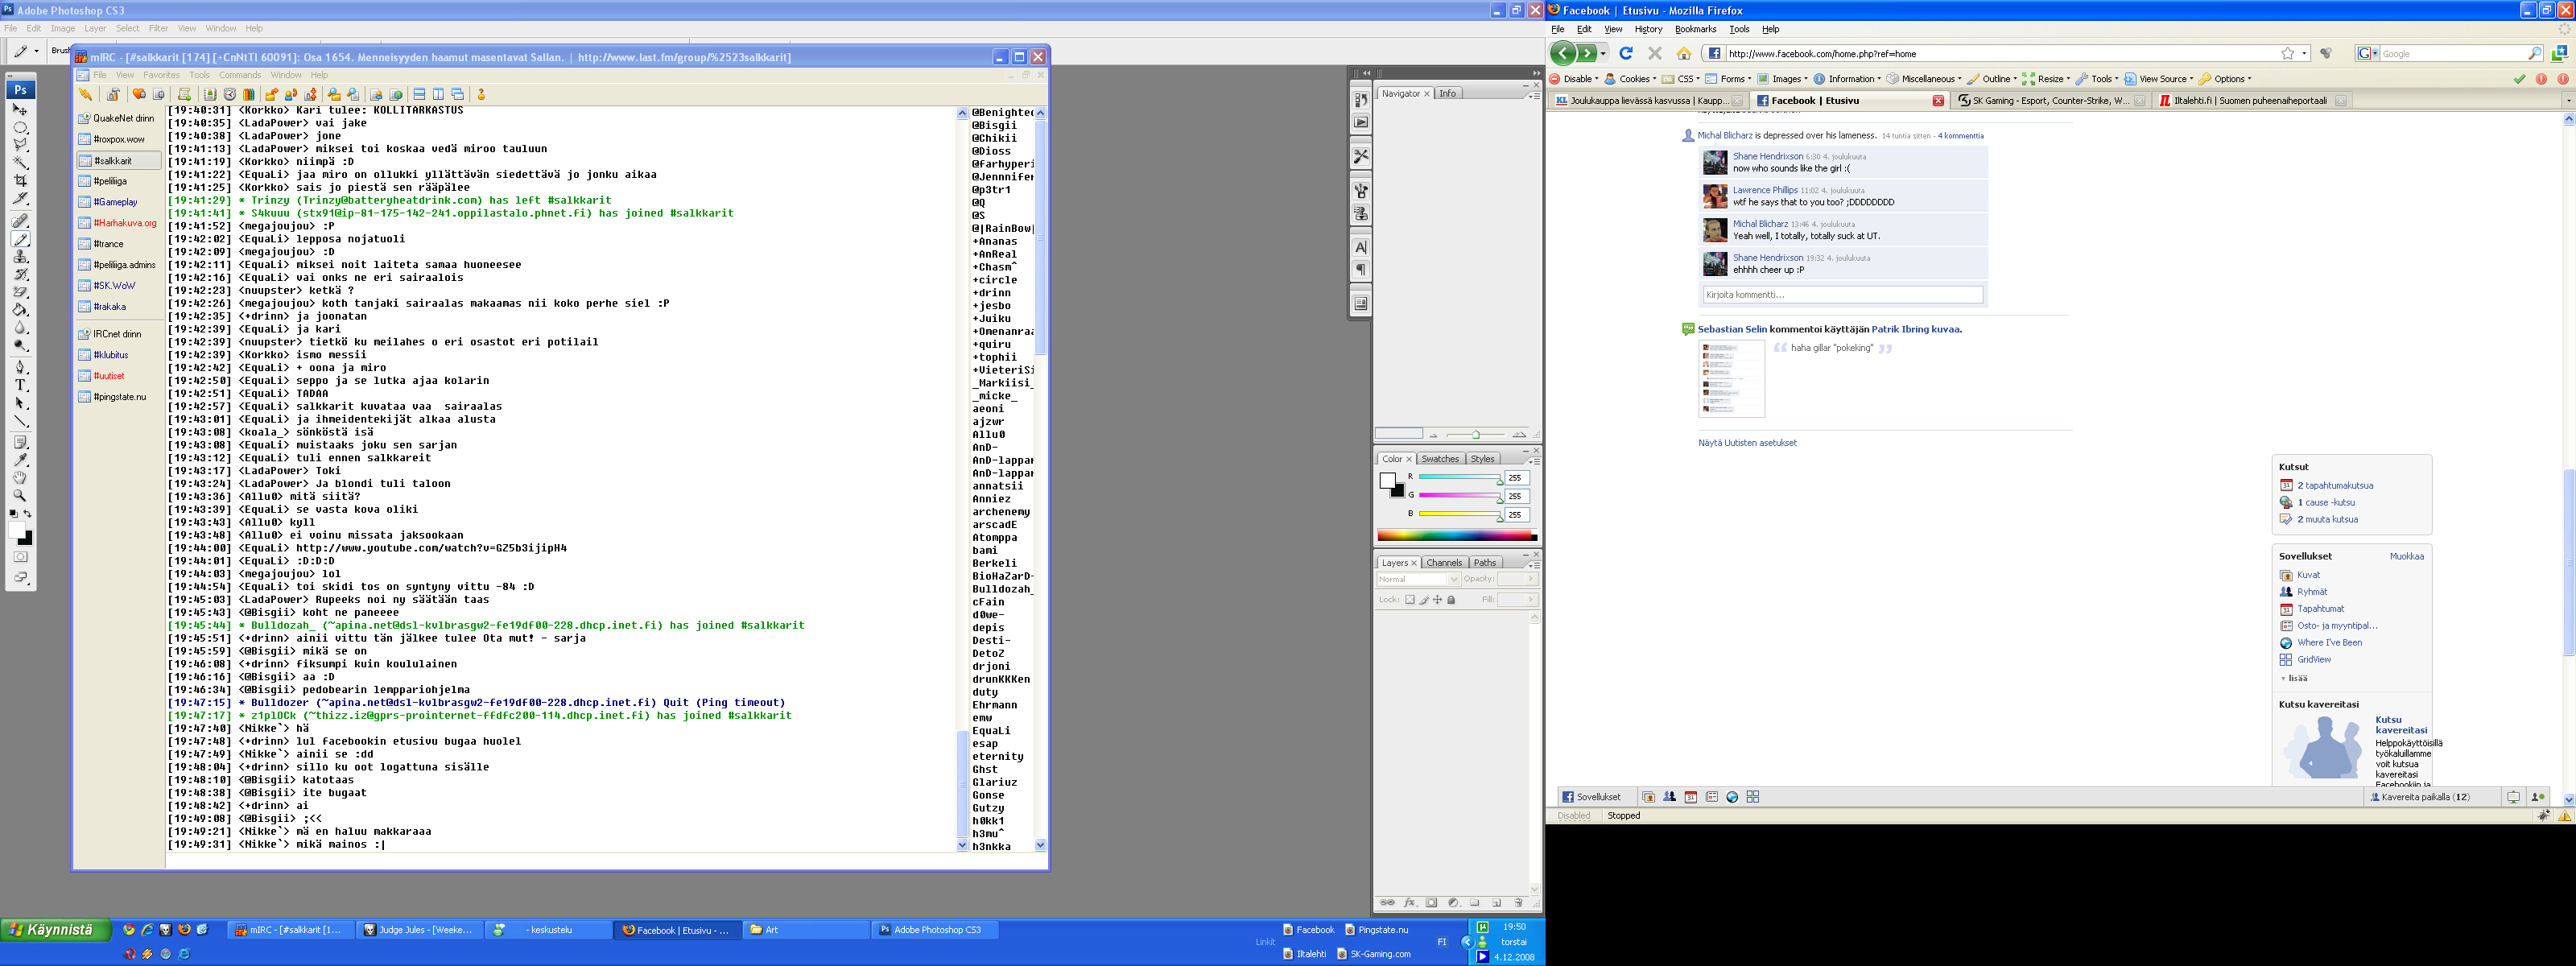
Task: Select the Eyedropper tool
Action: (20, 460)
